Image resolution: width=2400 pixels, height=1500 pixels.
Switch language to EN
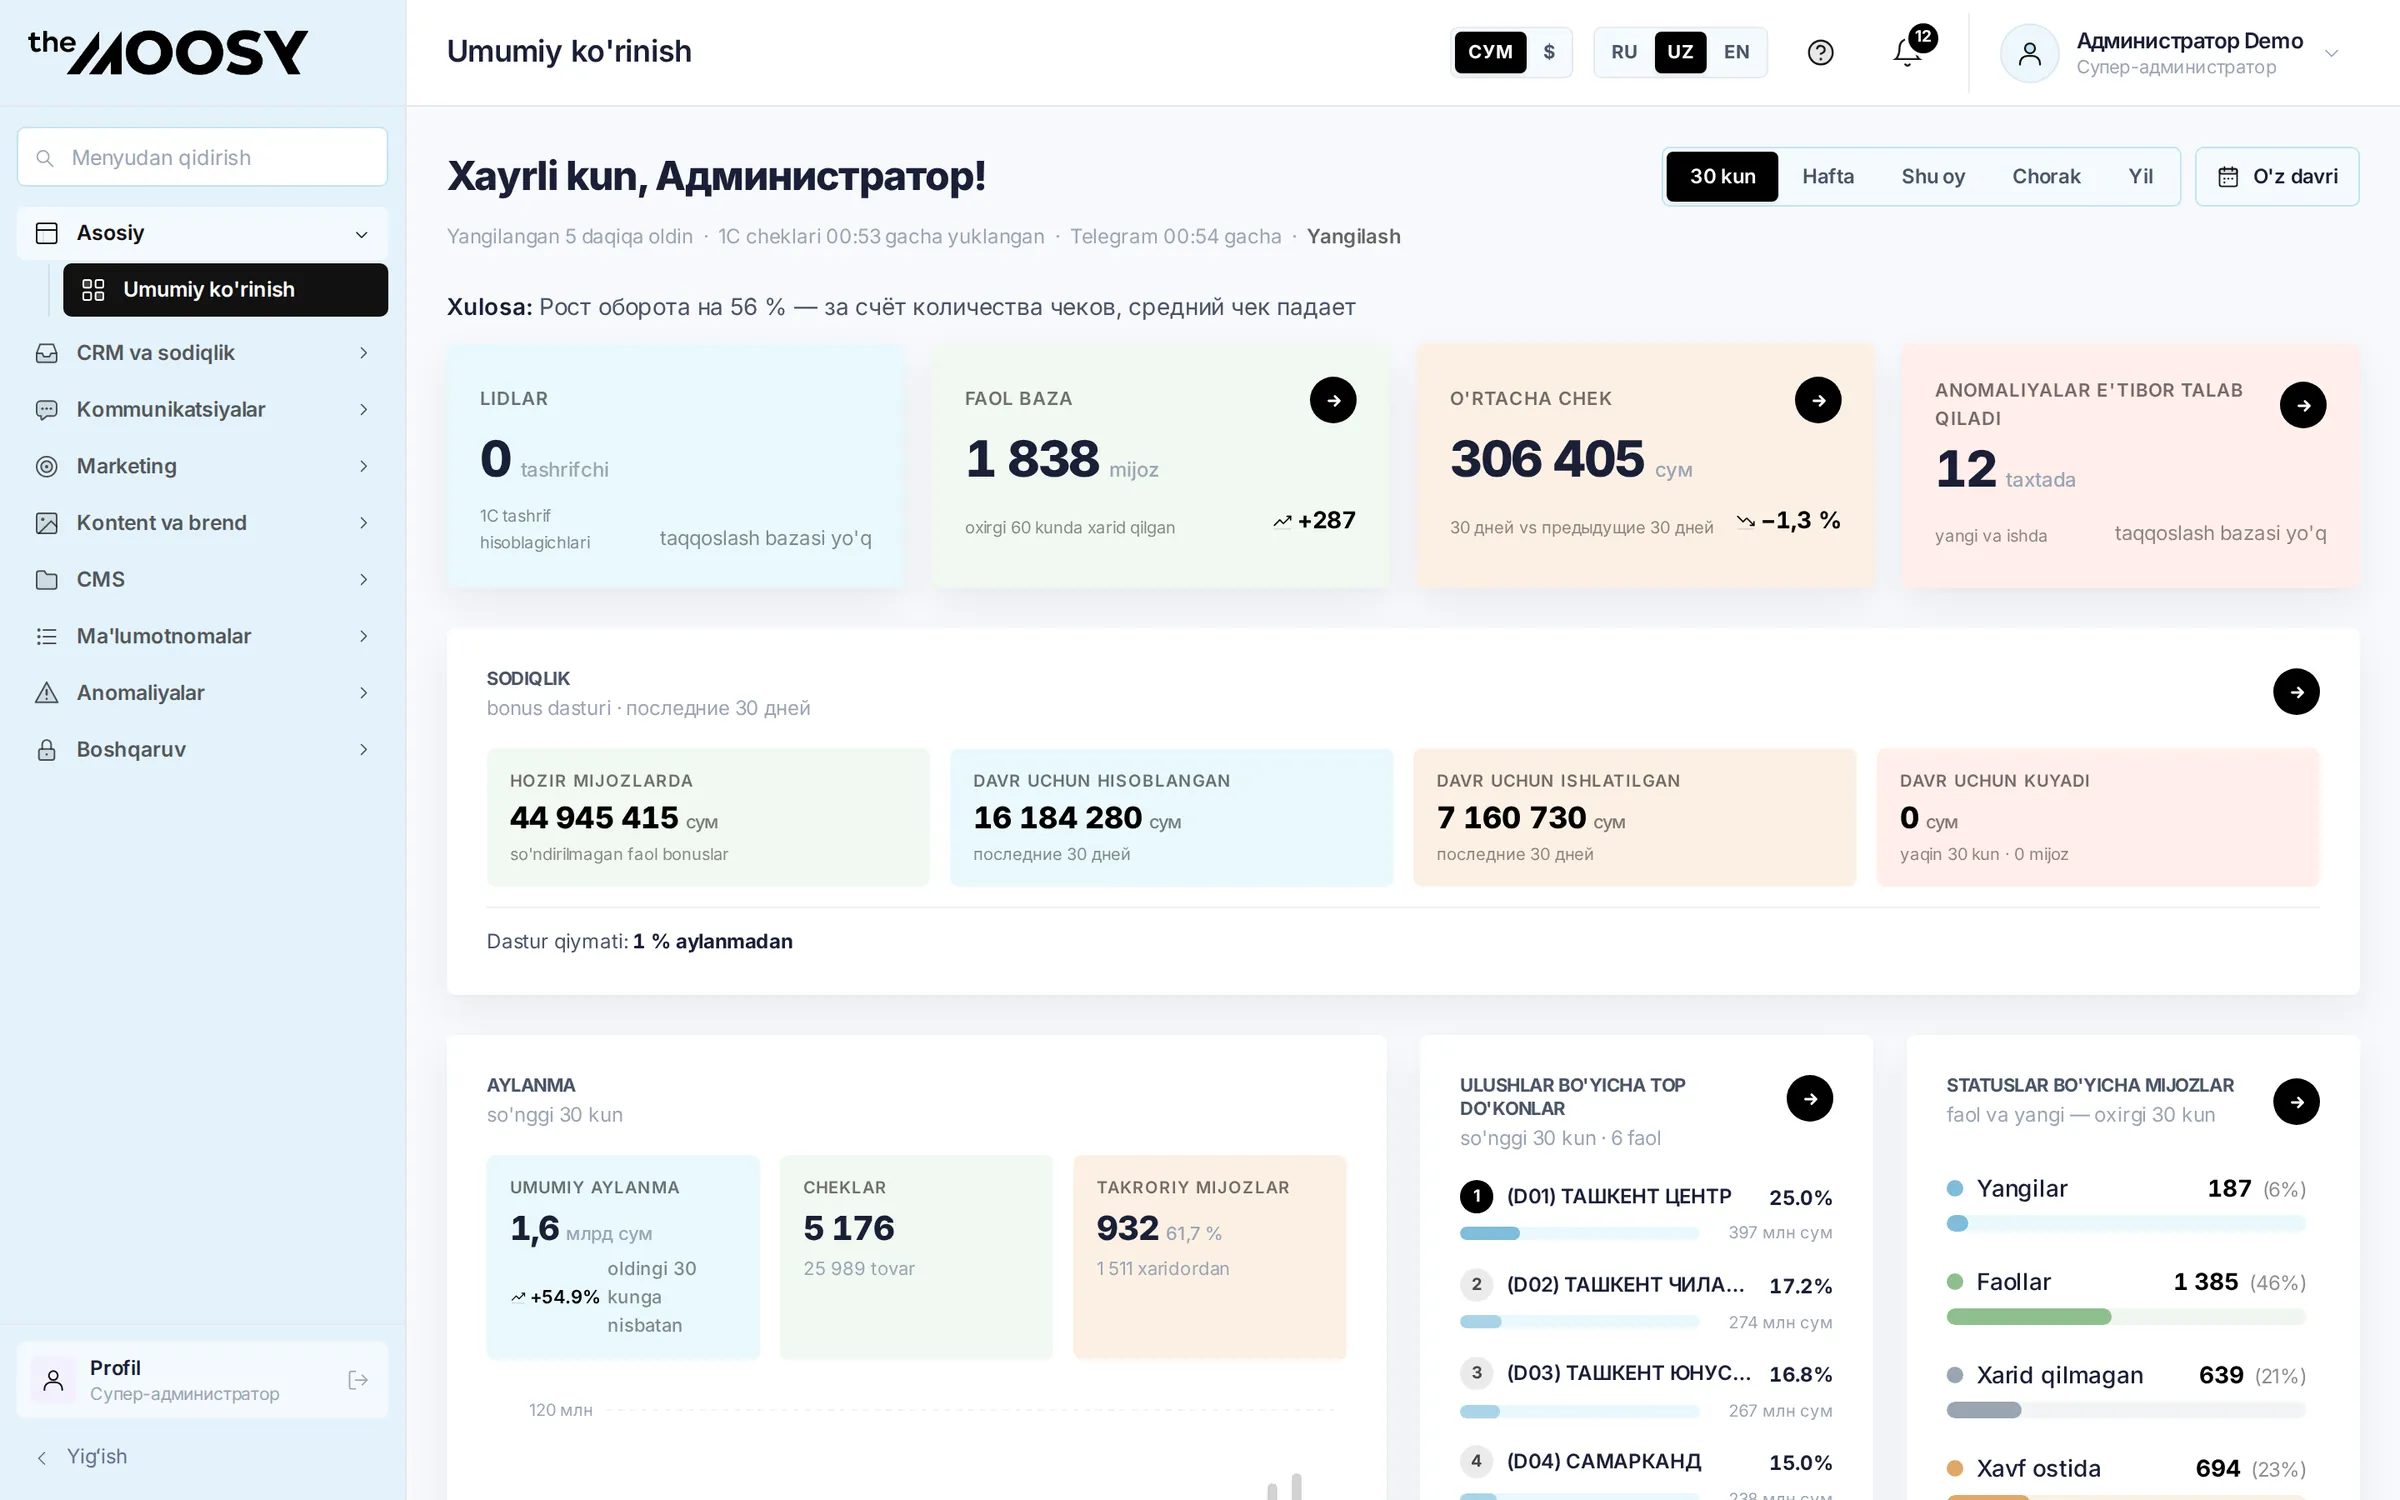tap(1737, 52)
